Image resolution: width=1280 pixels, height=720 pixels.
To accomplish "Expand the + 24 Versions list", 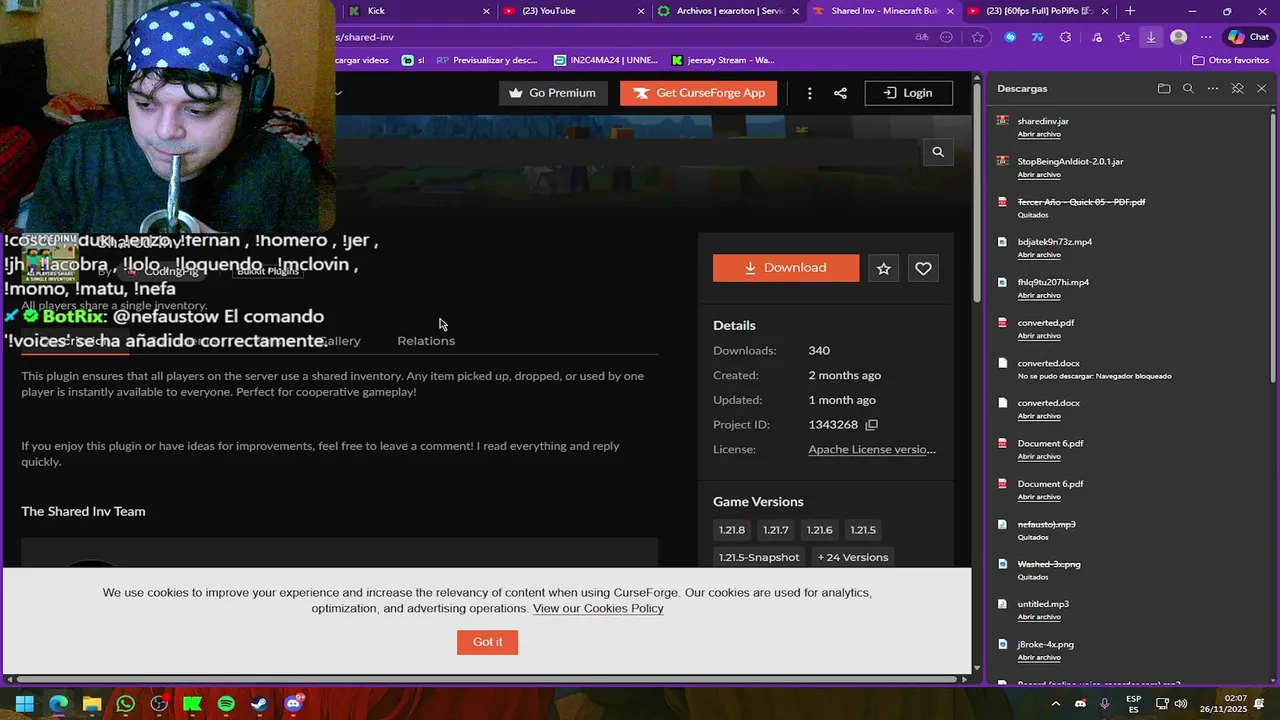I will 853,557.
